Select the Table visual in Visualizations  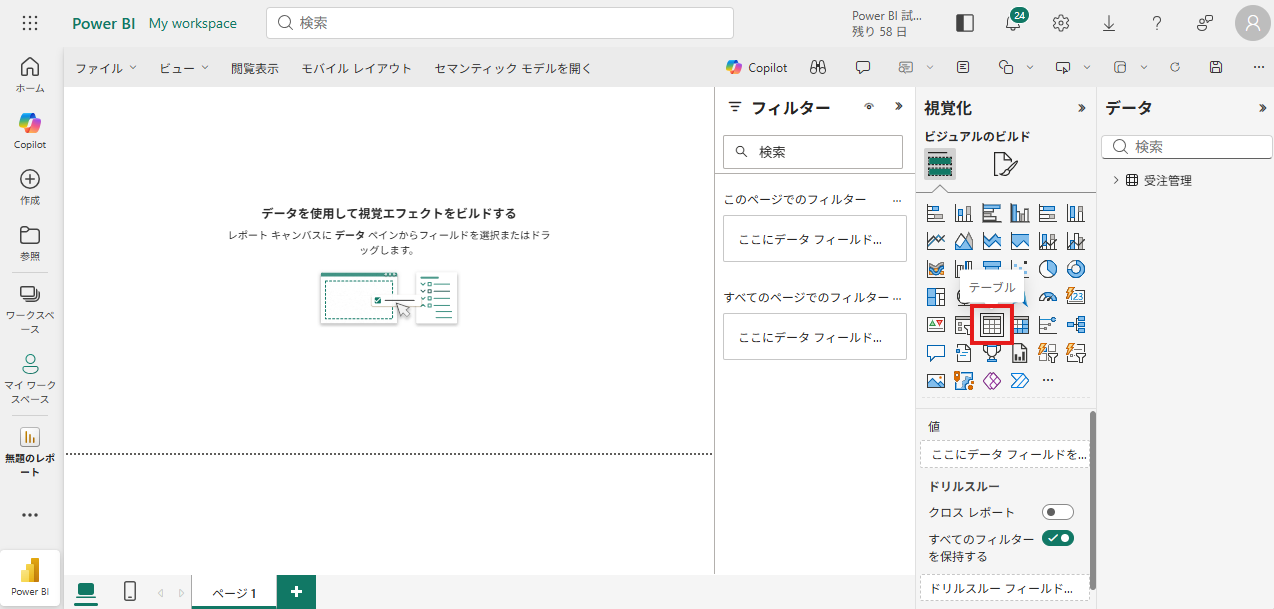992,325
